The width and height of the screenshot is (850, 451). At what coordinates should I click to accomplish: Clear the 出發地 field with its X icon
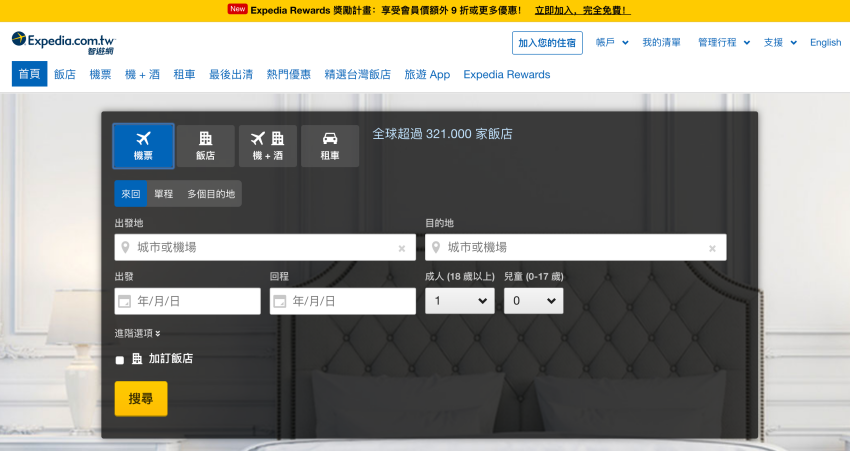point(402,248)
